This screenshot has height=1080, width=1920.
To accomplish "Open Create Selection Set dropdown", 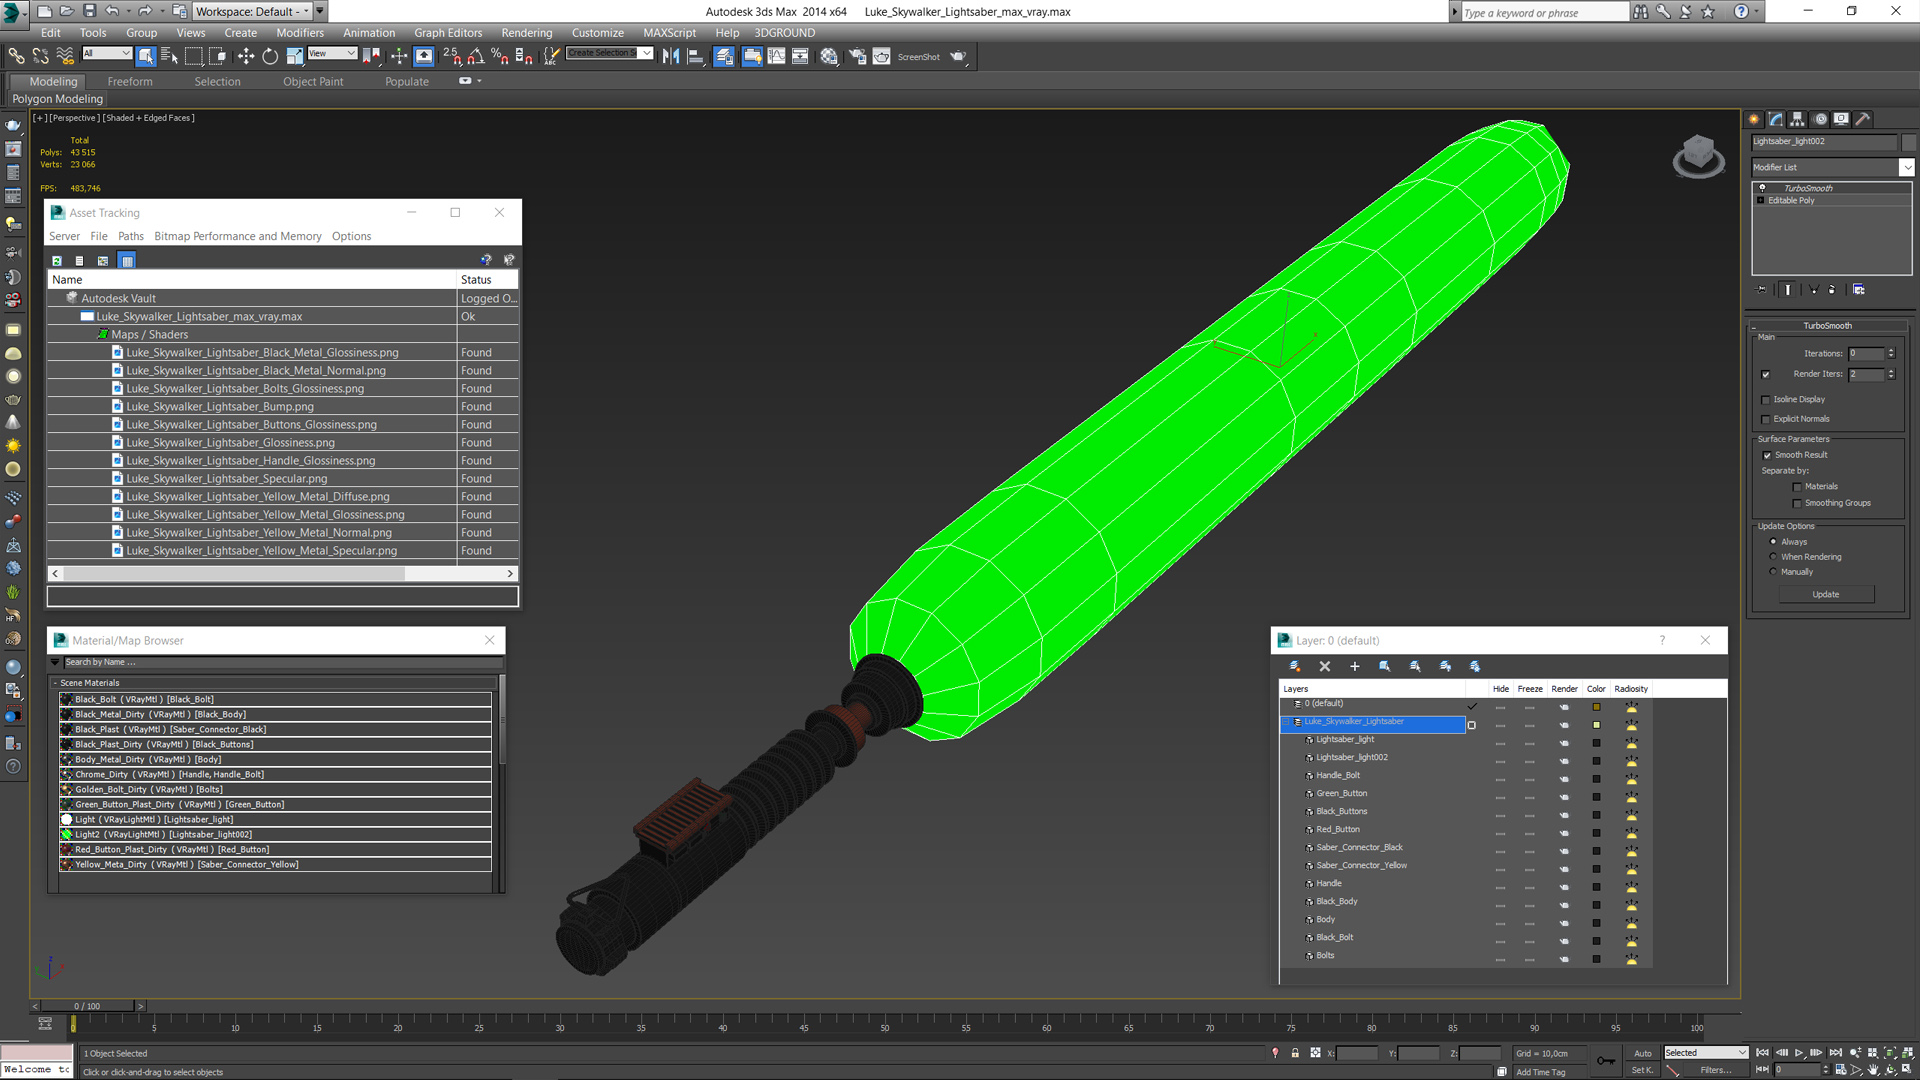I will pyautogui.click(x=609, y=54).
